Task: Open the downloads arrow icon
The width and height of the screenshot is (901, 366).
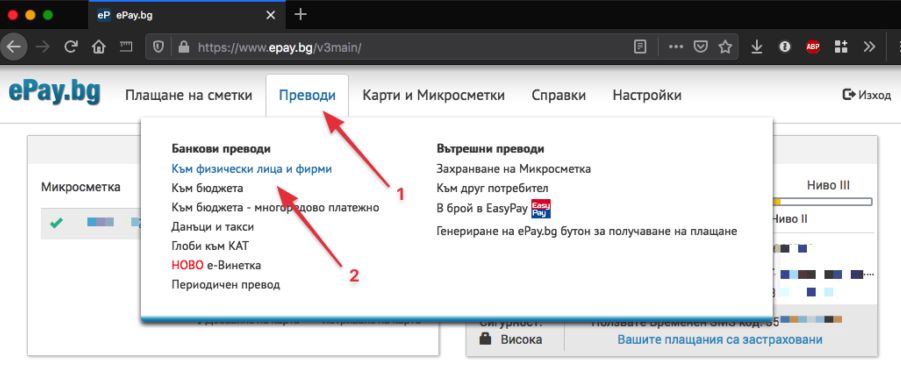Action: (757, 47)
